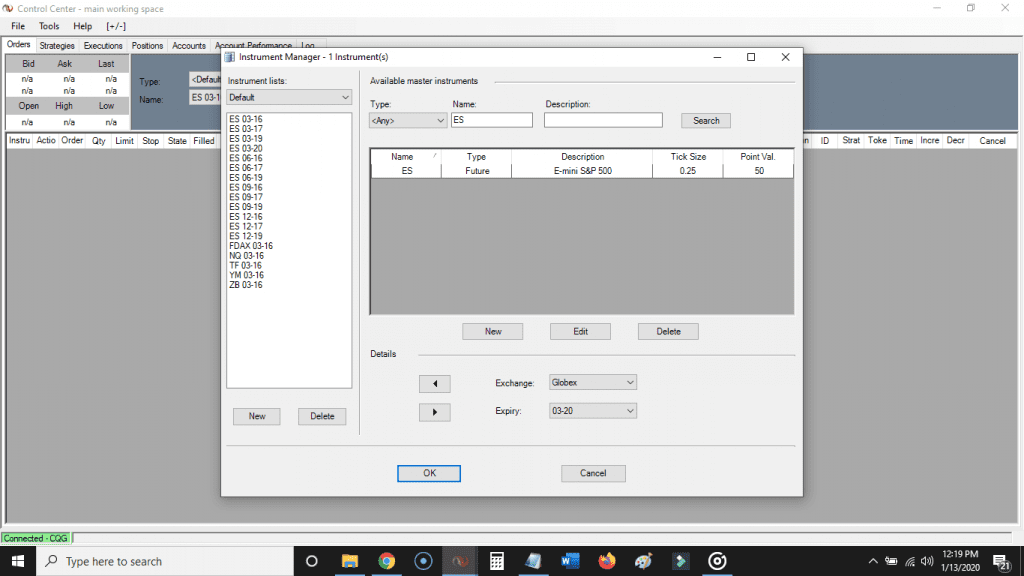
Task: Switch to the Executions tab
Action: 103,46
